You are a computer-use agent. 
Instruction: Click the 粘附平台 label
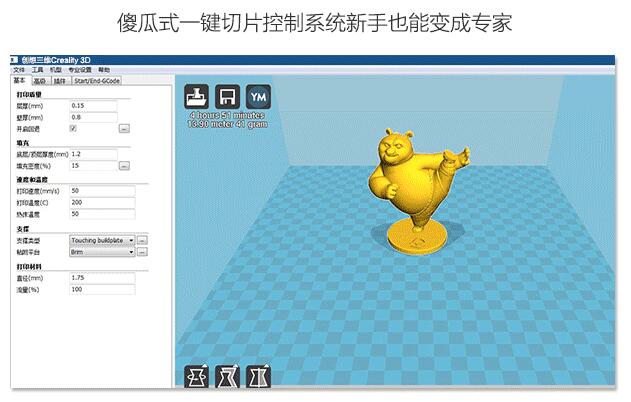click(x=28, y=252)
